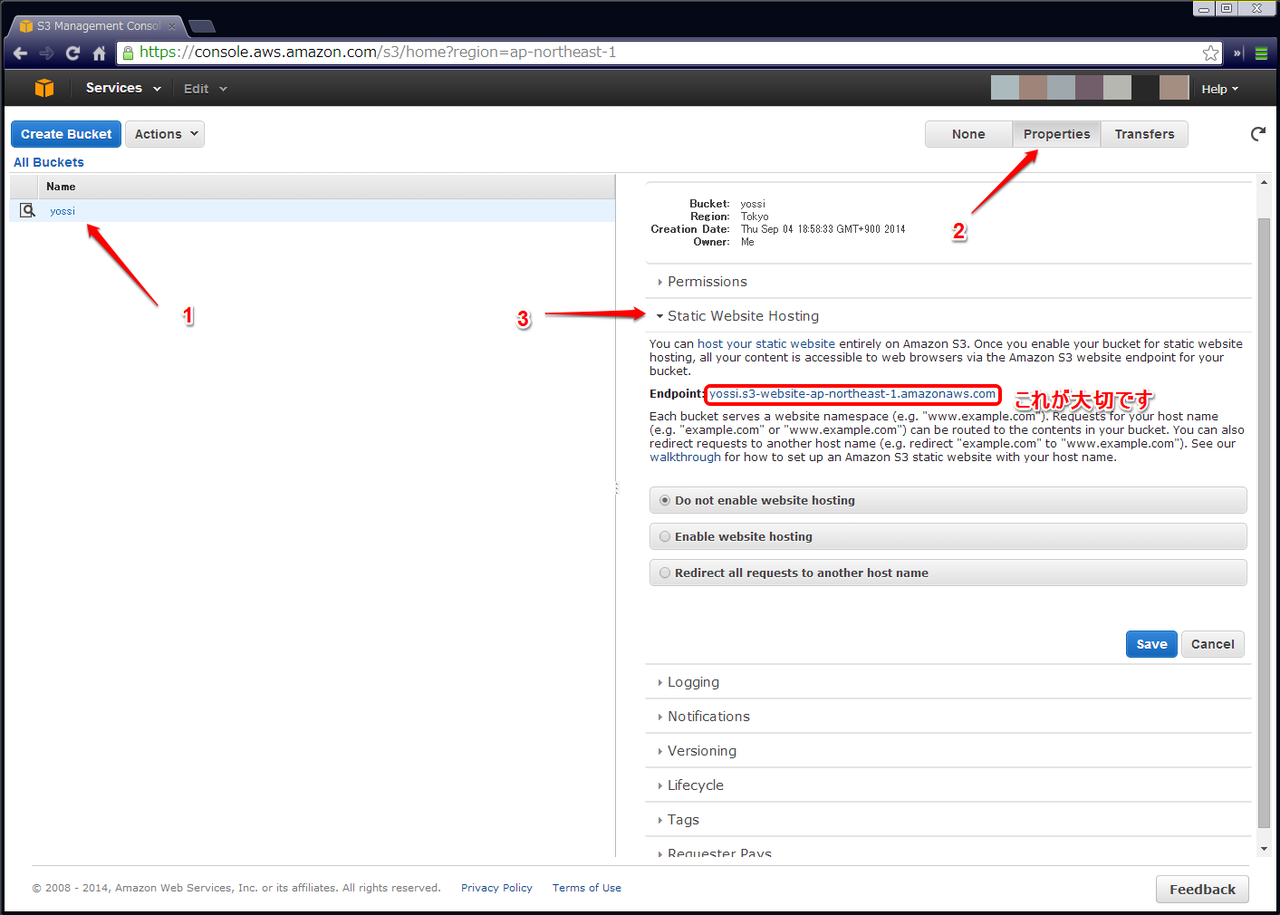Open the Chrome hamburger menu
The image size is (1280, 915).
1261,53
